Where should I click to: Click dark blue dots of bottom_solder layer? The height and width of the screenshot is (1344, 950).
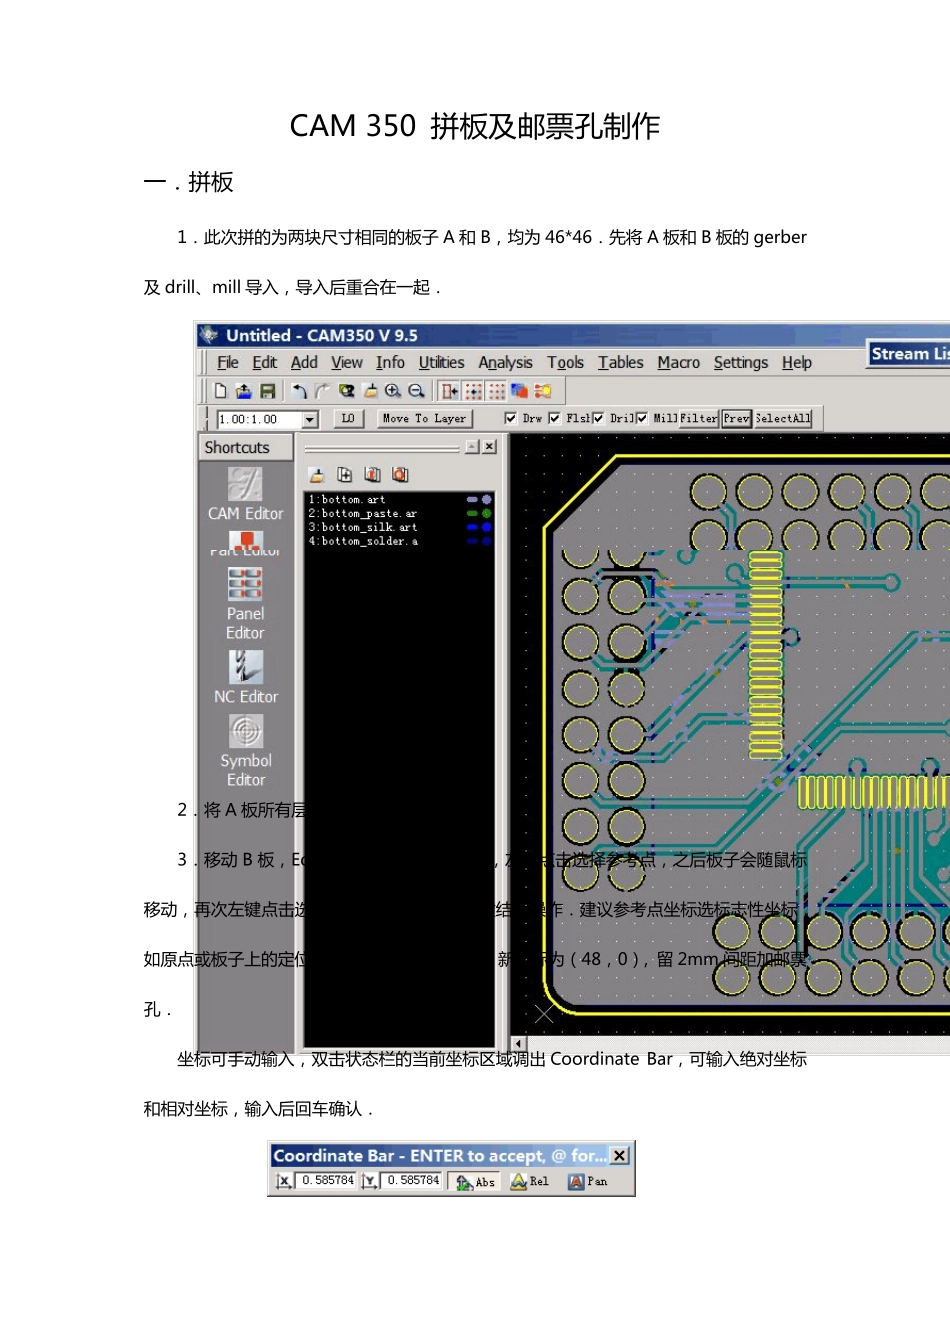[479, 541]
